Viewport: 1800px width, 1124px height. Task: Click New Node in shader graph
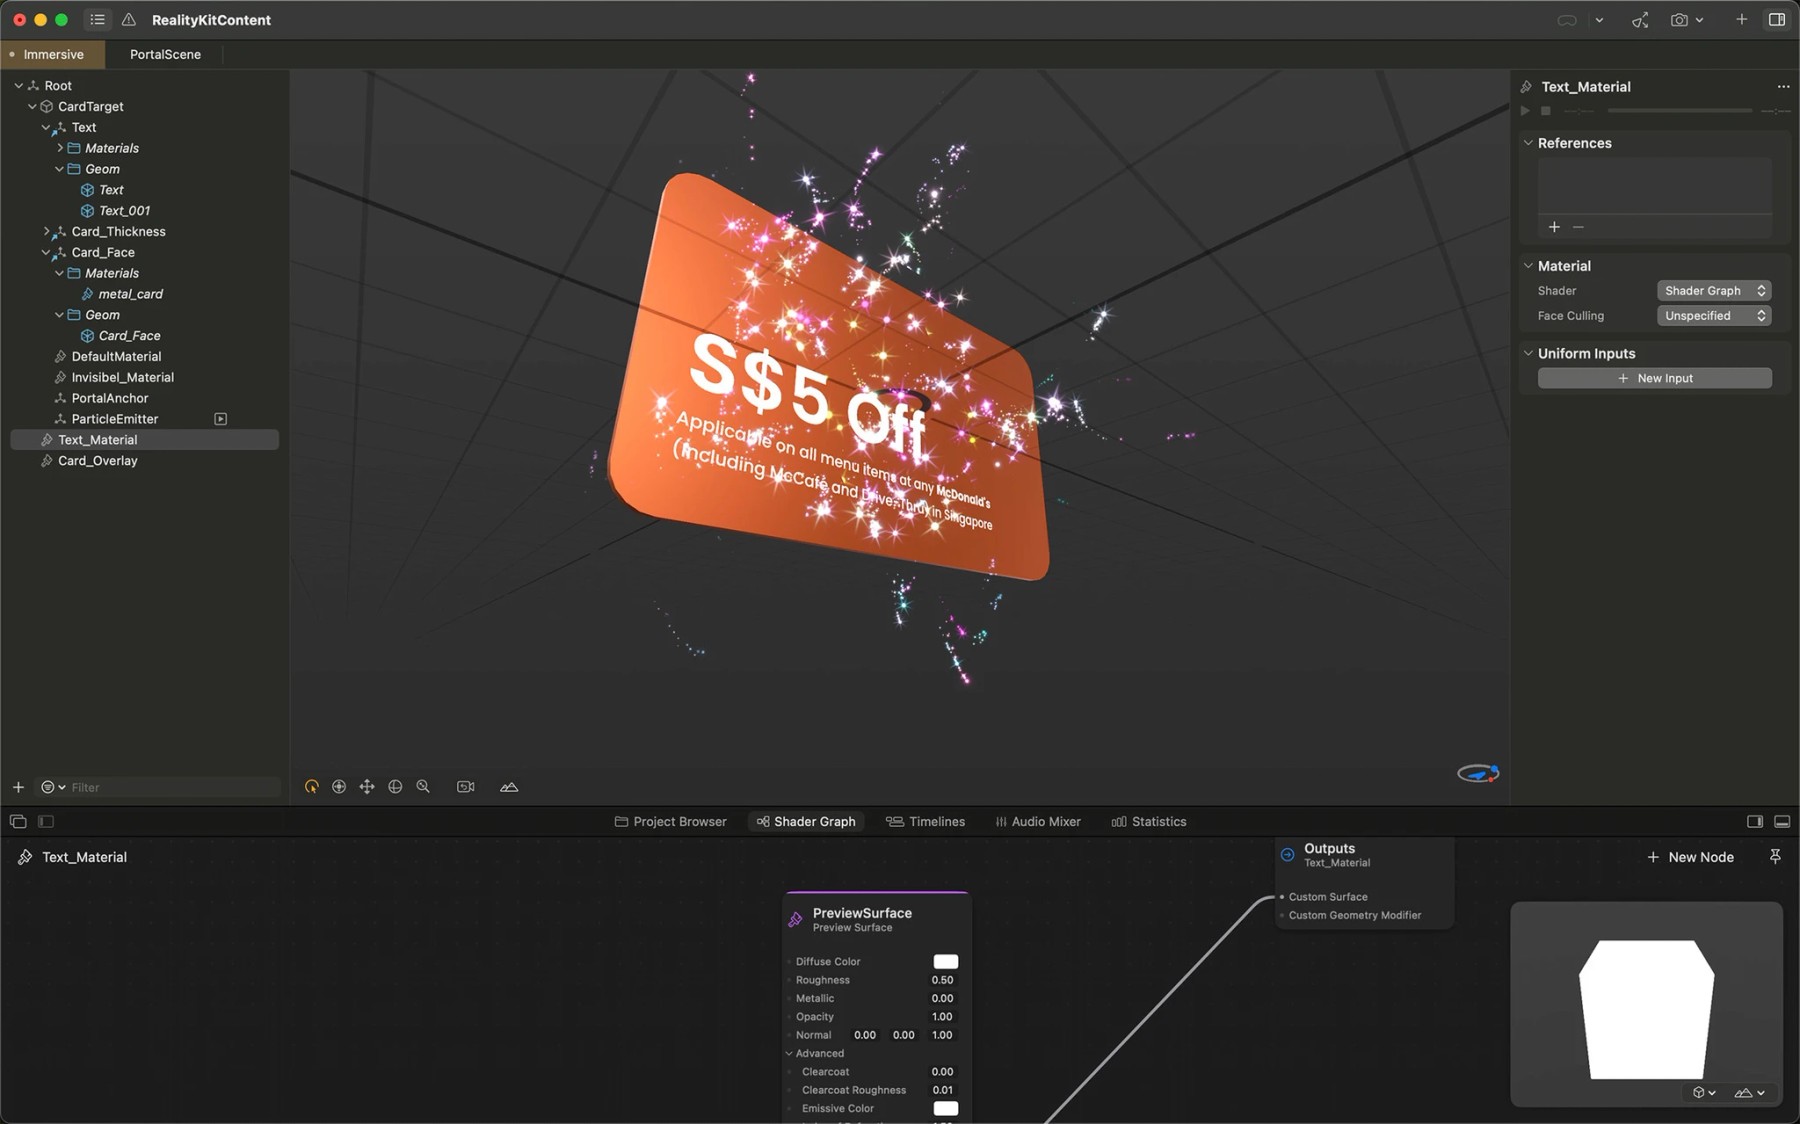coord(1690,858)
